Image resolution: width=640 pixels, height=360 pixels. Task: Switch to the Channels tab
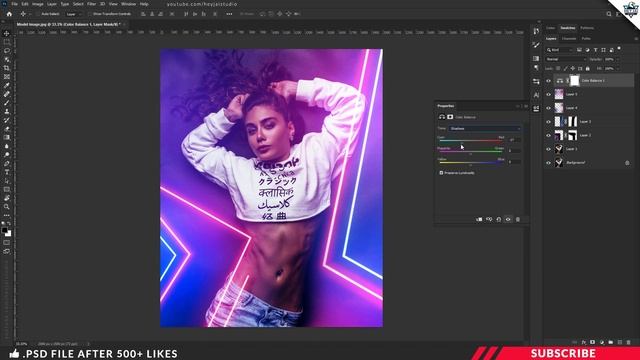click(x=569, y=39)
